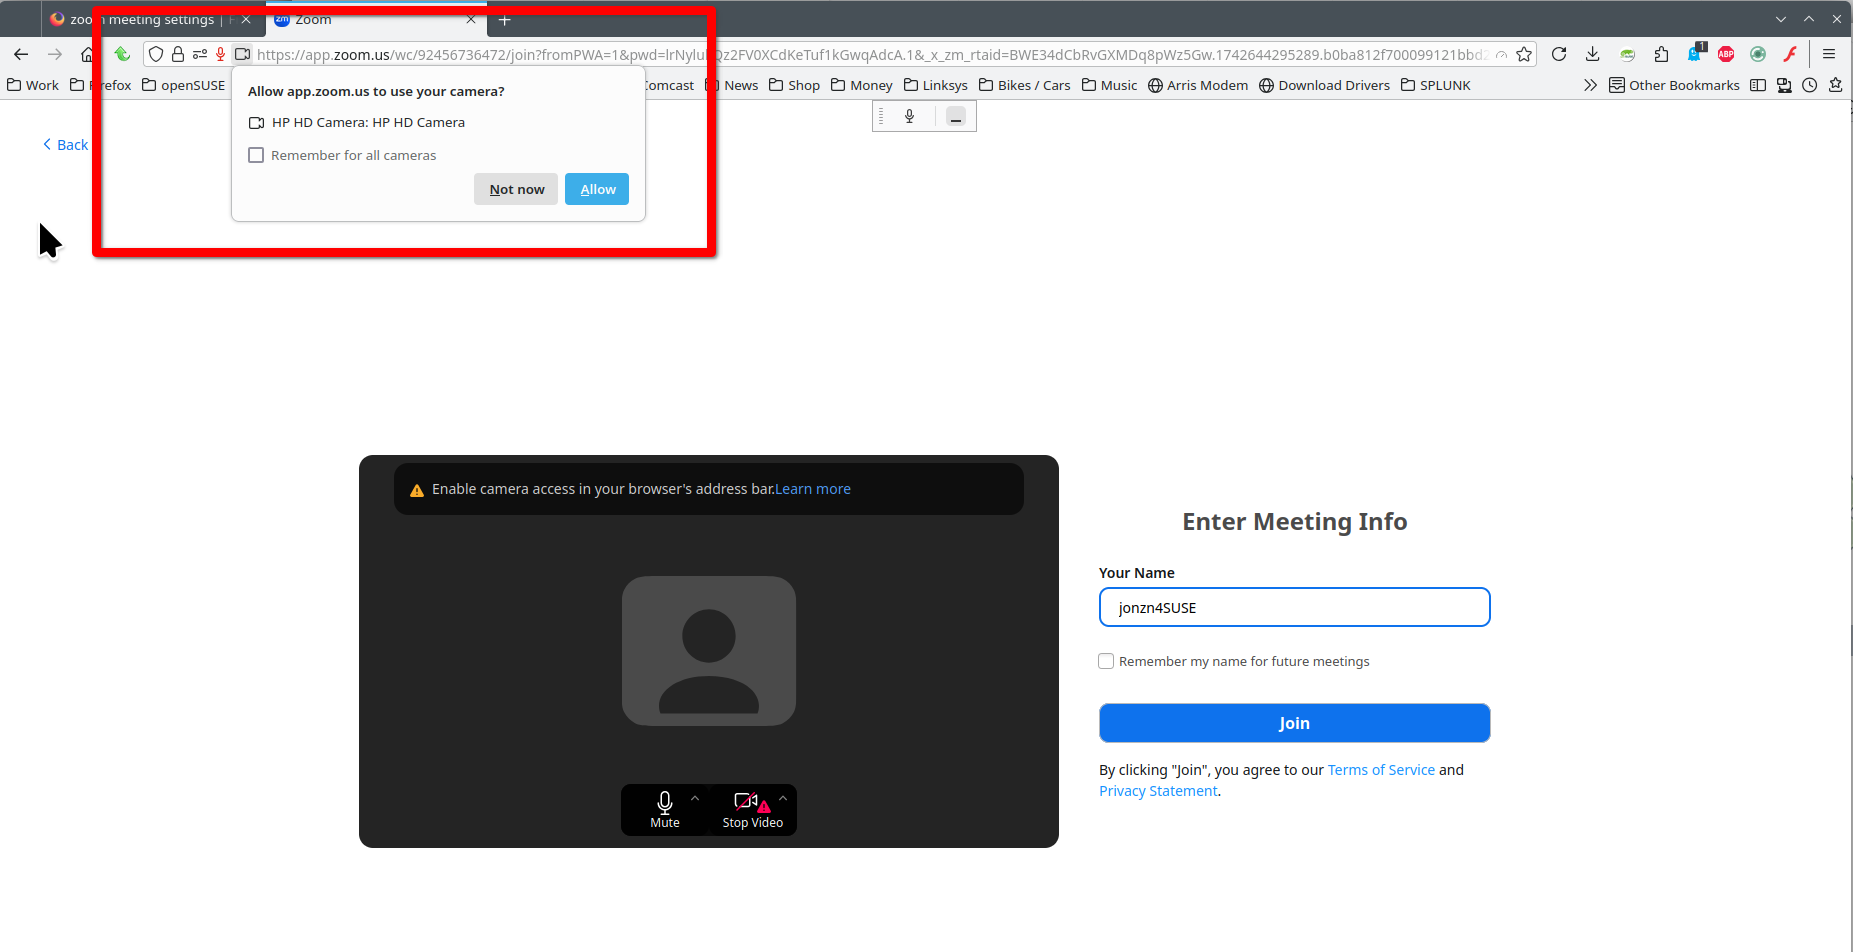Close the zoom meeting settings tab
1853x952 pixels.
(246, 19)
